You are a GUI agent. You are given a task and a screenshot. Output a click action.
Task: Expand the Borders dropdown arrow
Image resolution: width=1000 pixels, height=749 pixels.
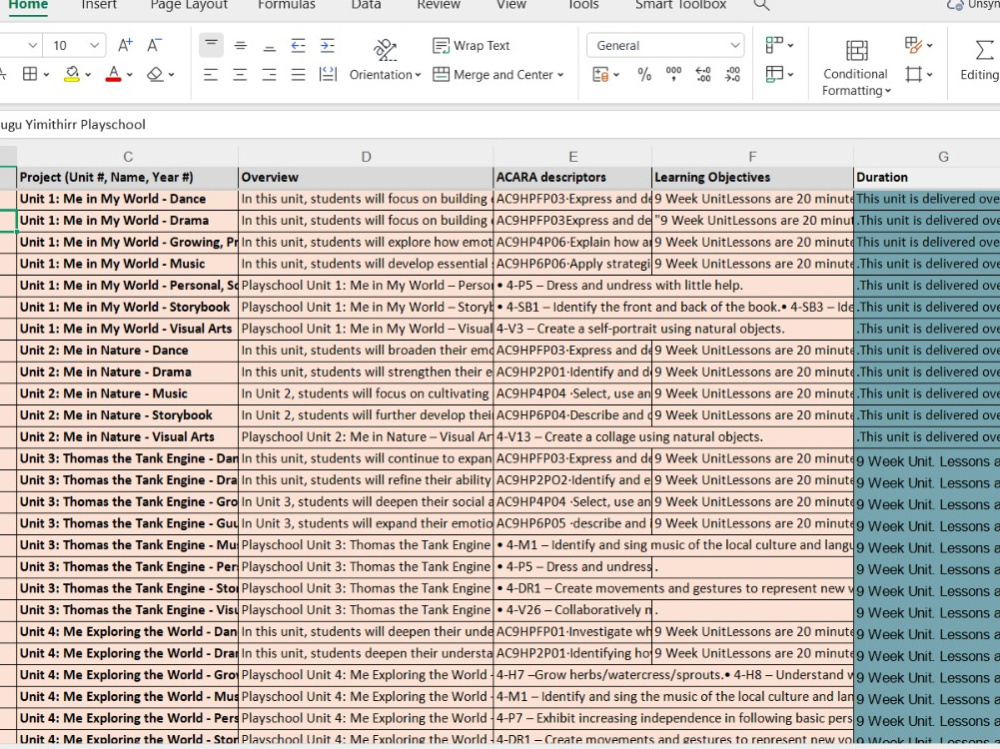point(46,75)
